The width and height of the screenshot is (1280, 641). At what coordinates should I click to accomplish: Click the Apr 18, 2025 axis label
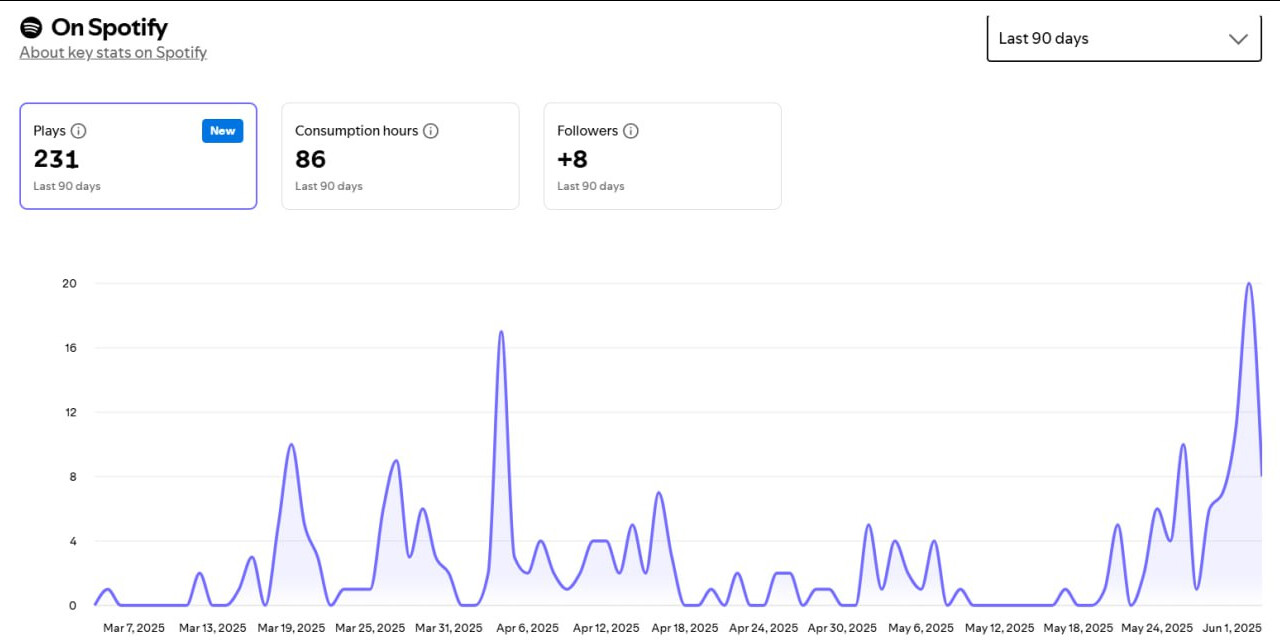(685, 628)
